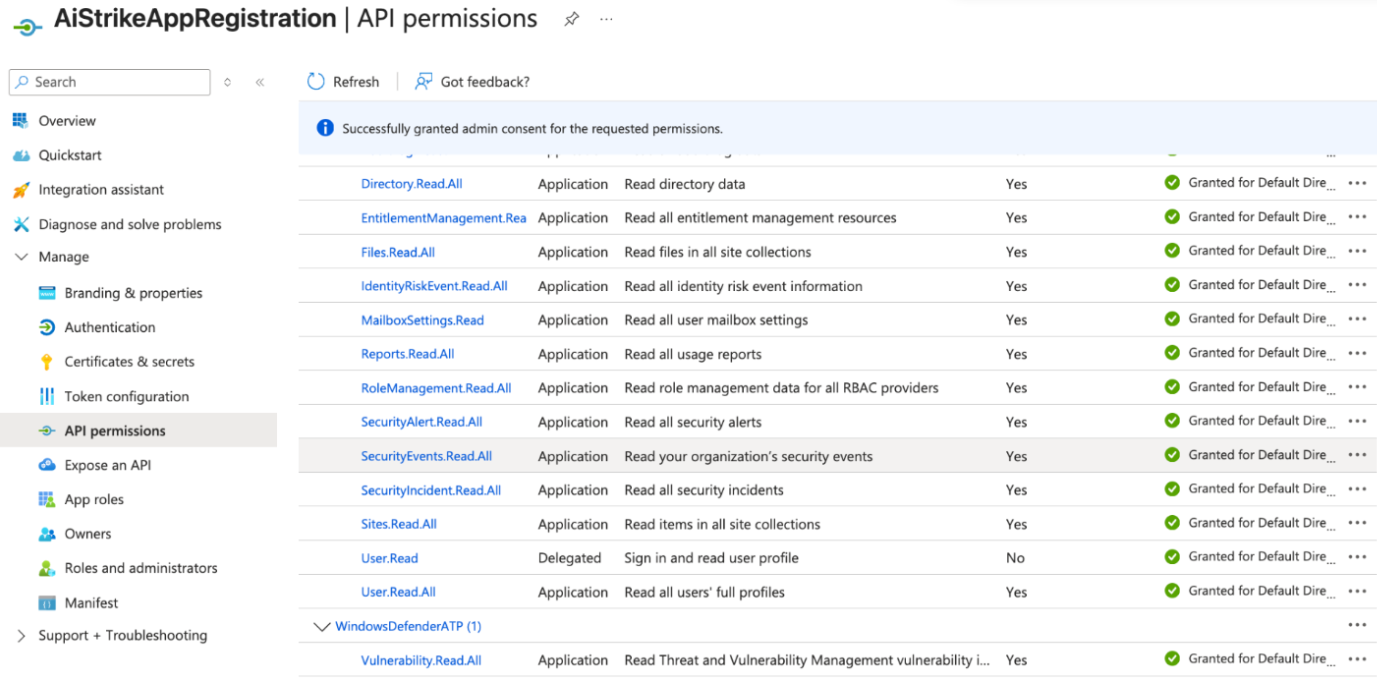1377x679 pixels.
Task: Open ellipsis menu for MailboxSettings.Read row
Action: coord(1357,320)
